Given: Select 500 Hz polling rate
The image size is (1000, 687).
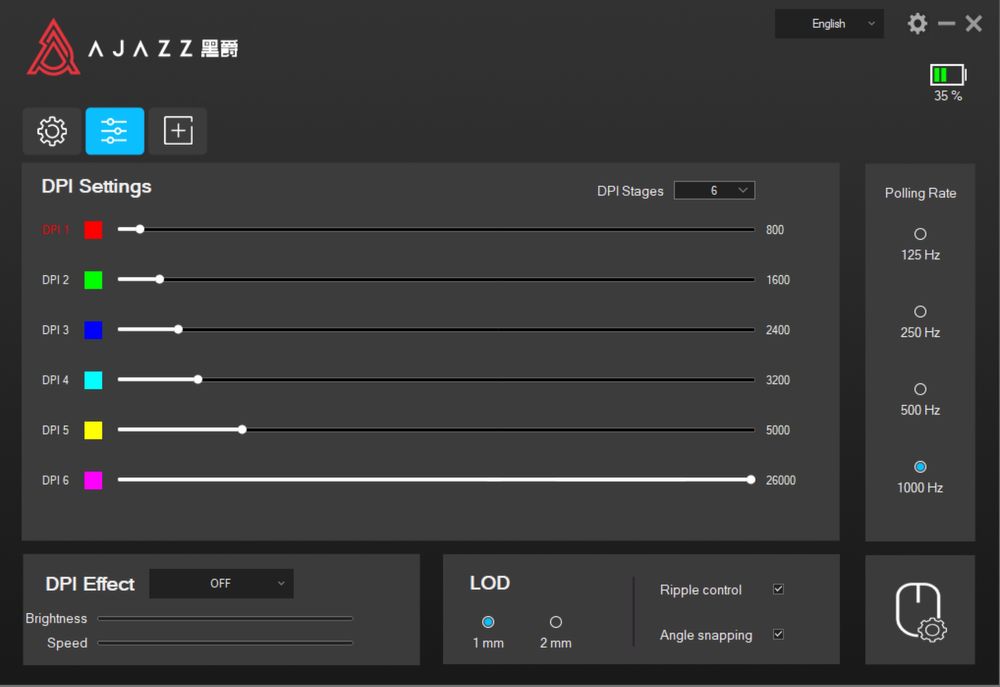Looking at the screenshot, I should pyautogui.click(x=920, y=389).
